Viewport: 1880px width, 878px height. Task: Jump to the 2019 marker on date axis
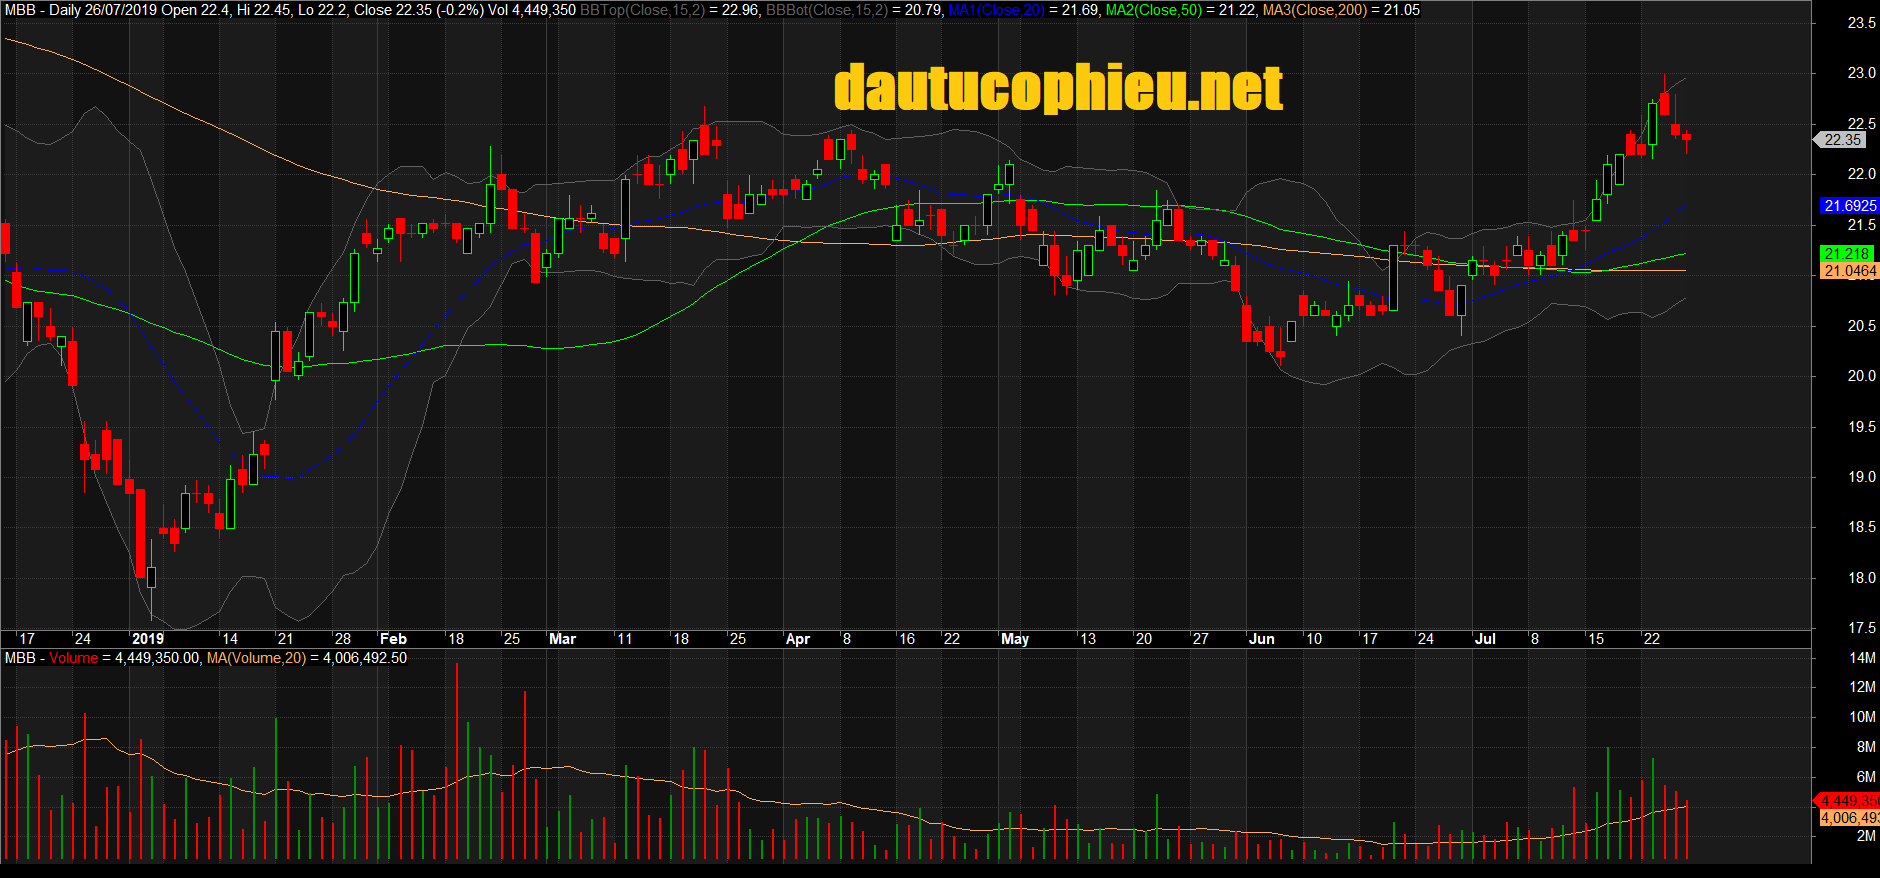coord(147,639)
